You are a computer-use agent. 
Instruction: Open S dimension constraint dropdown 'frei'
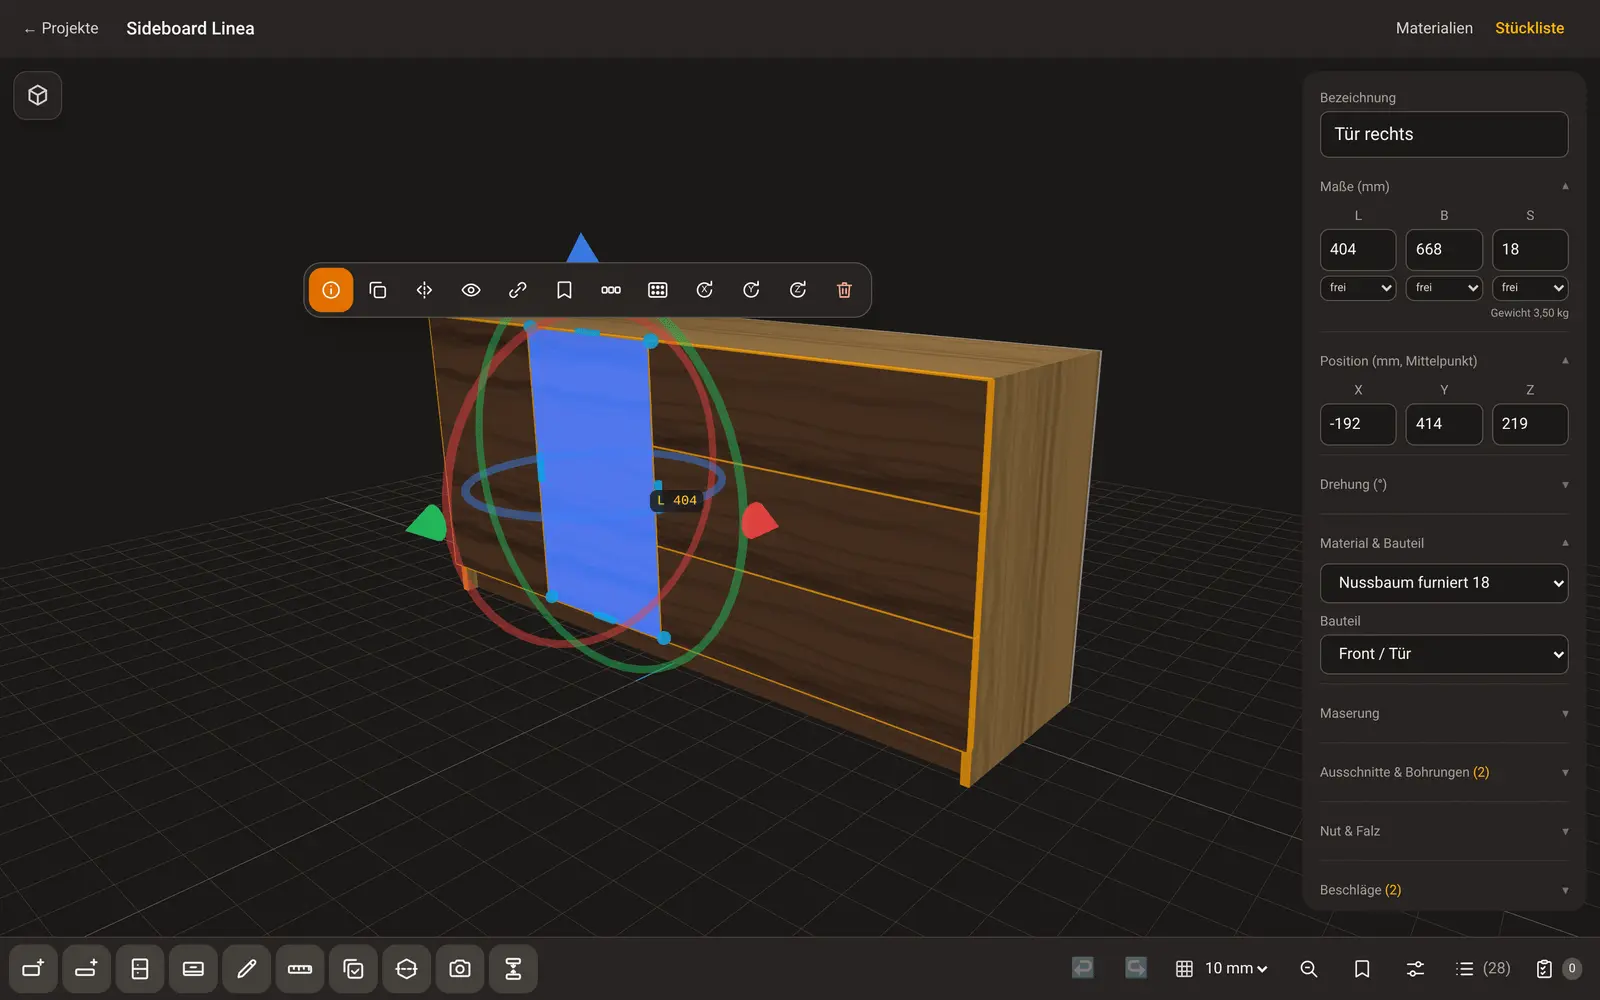[x=1530, y=288]
